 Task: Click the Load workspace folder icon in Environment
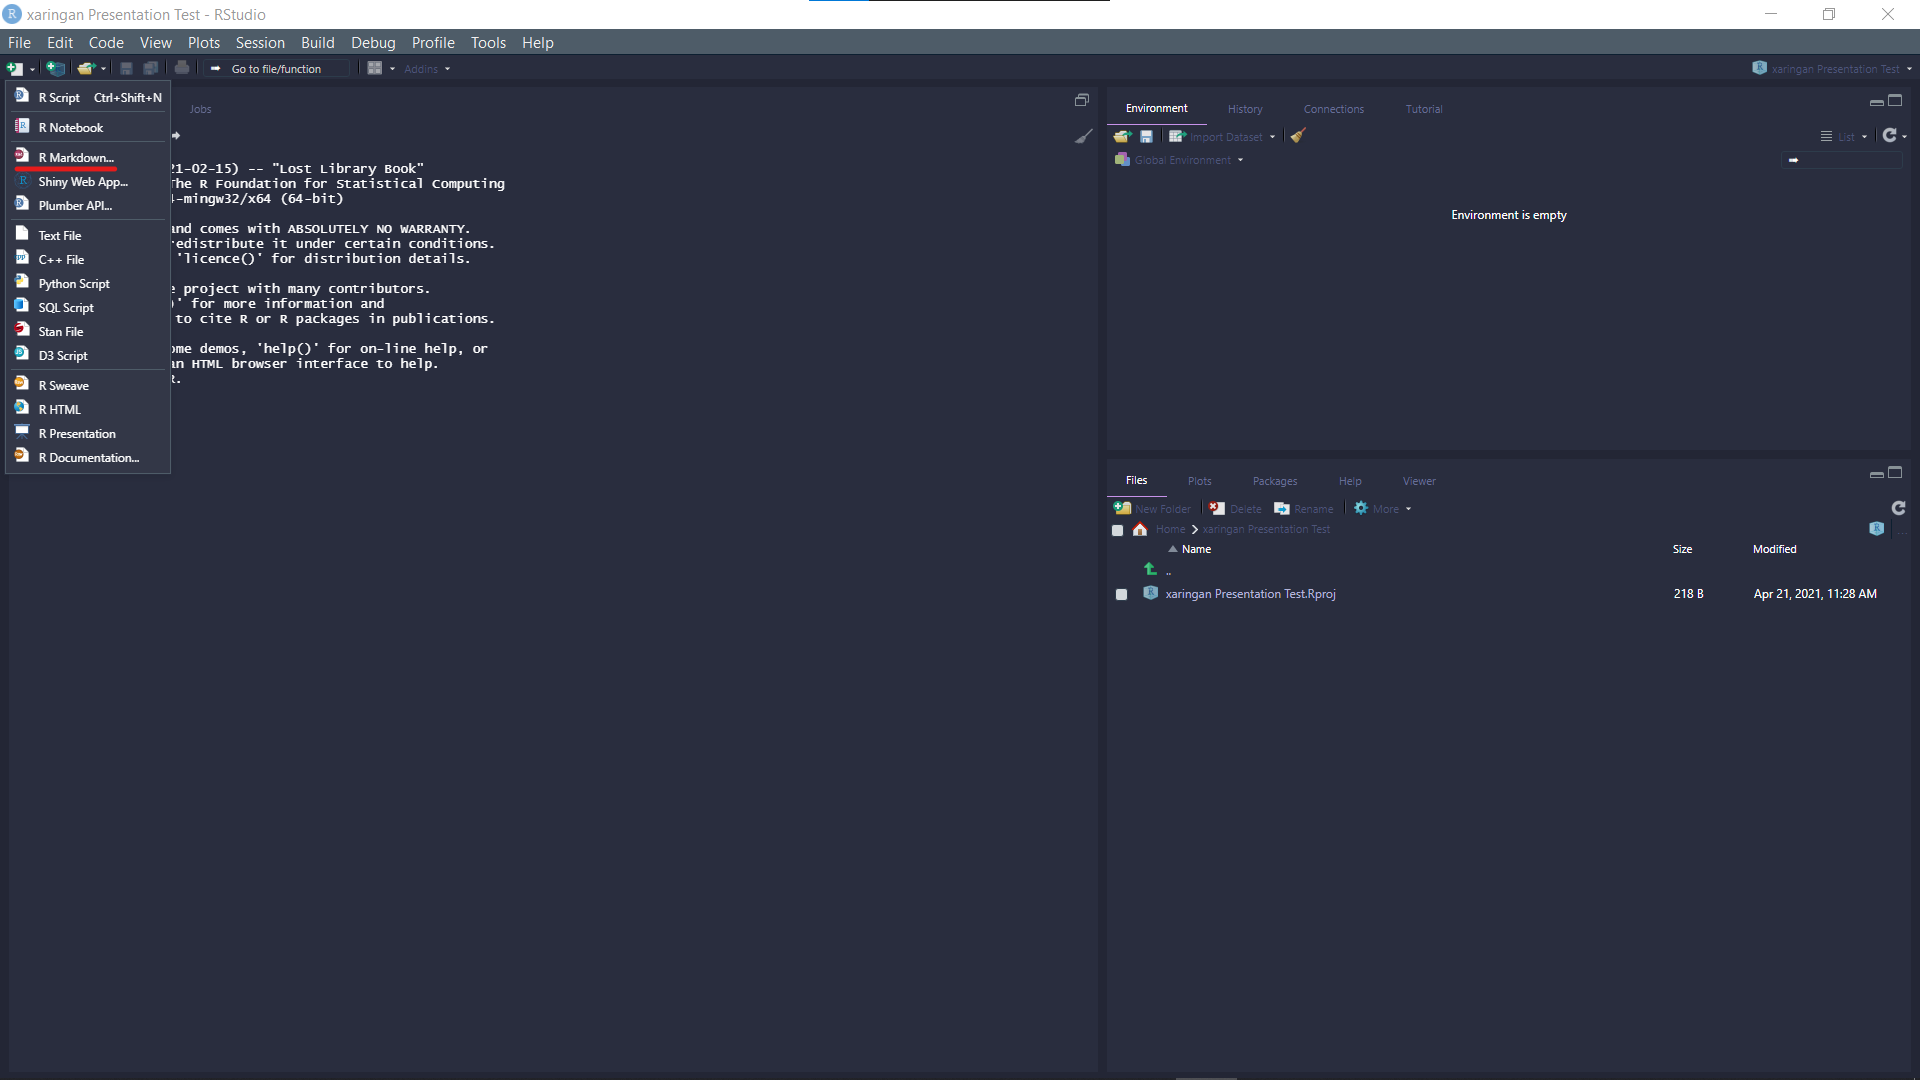tap(1122, 136)
